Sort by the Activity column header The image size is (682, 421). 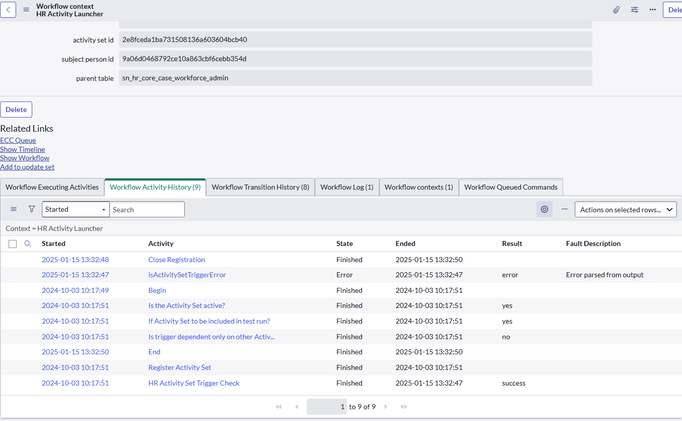click(x=161, y=244)
